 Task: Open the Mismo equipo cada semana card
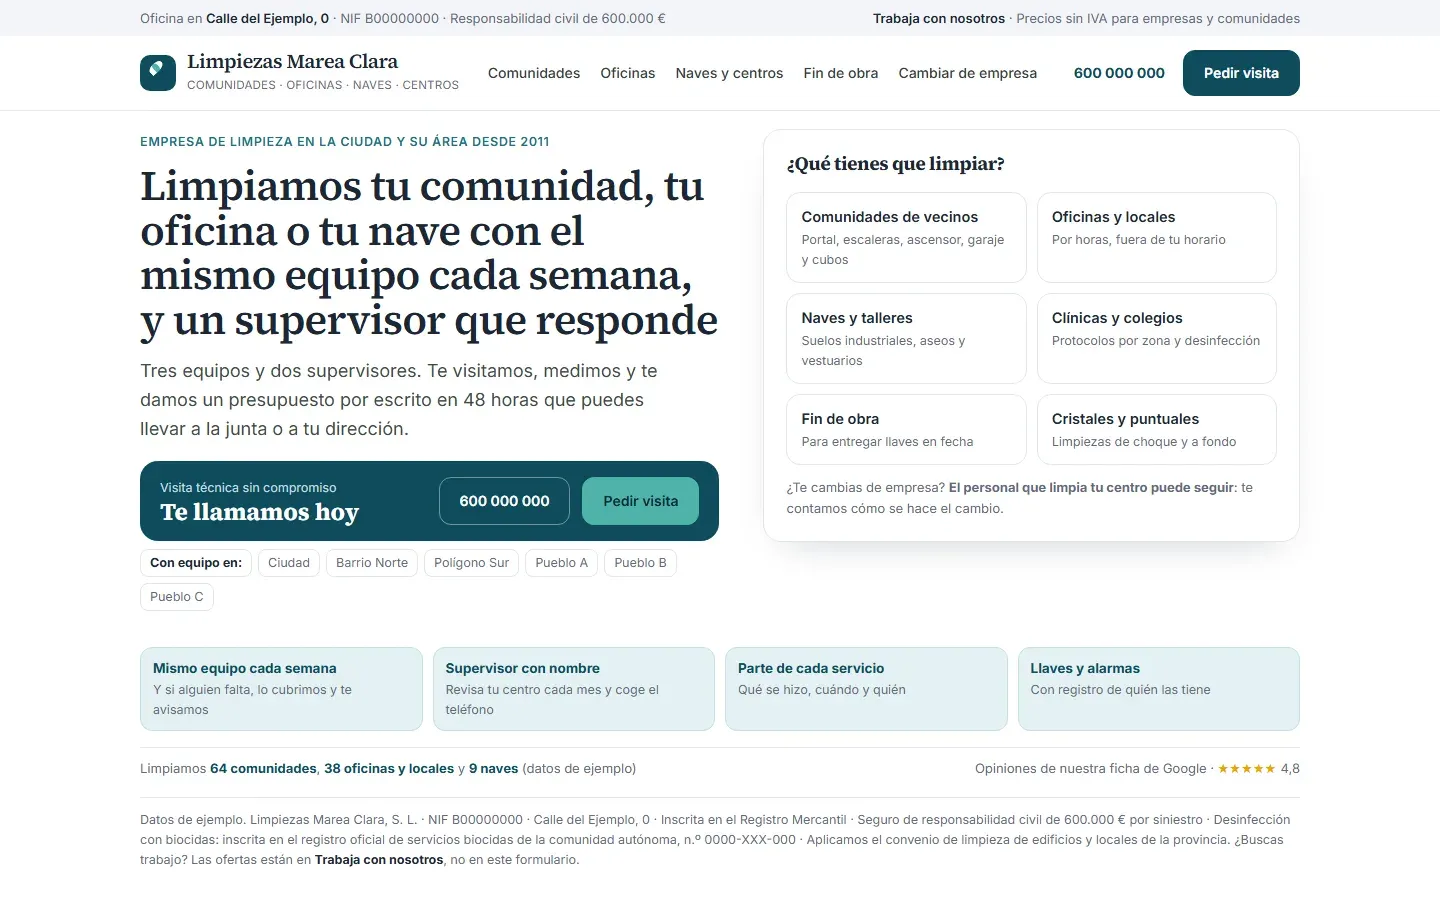tap(281, 689)
